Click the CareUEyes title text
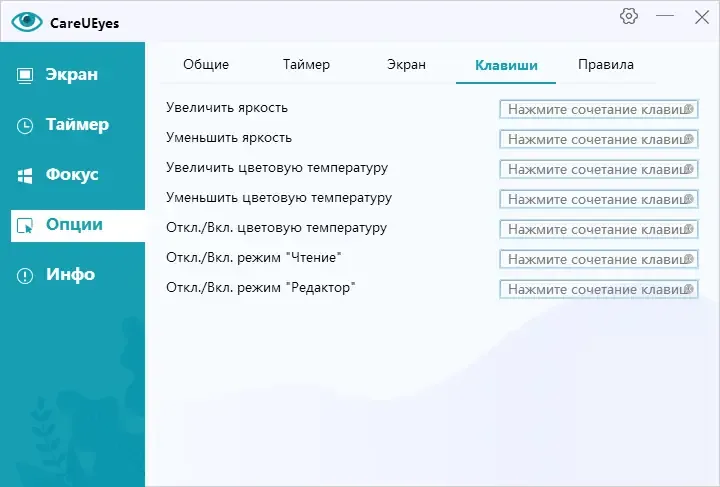 tap(84, 23)
